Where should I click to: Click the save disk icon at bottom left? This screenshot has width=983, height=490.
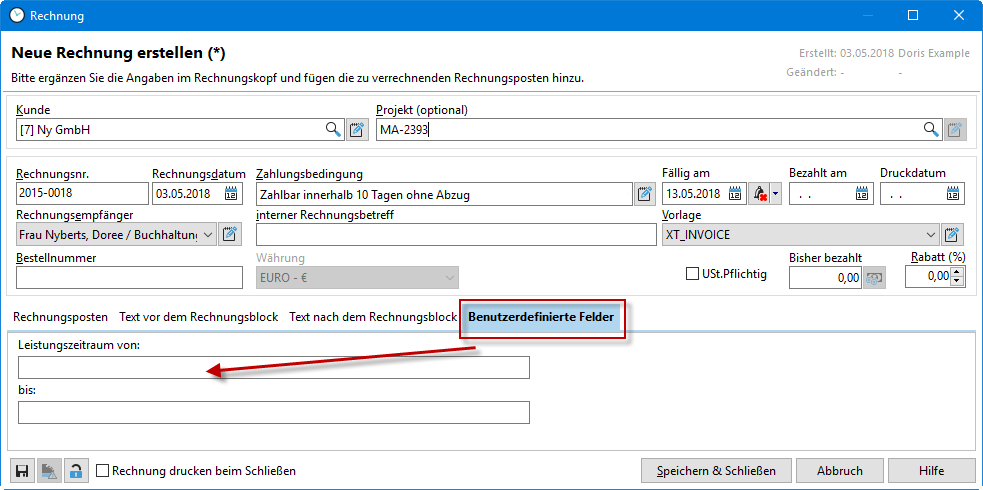point(22,471)
